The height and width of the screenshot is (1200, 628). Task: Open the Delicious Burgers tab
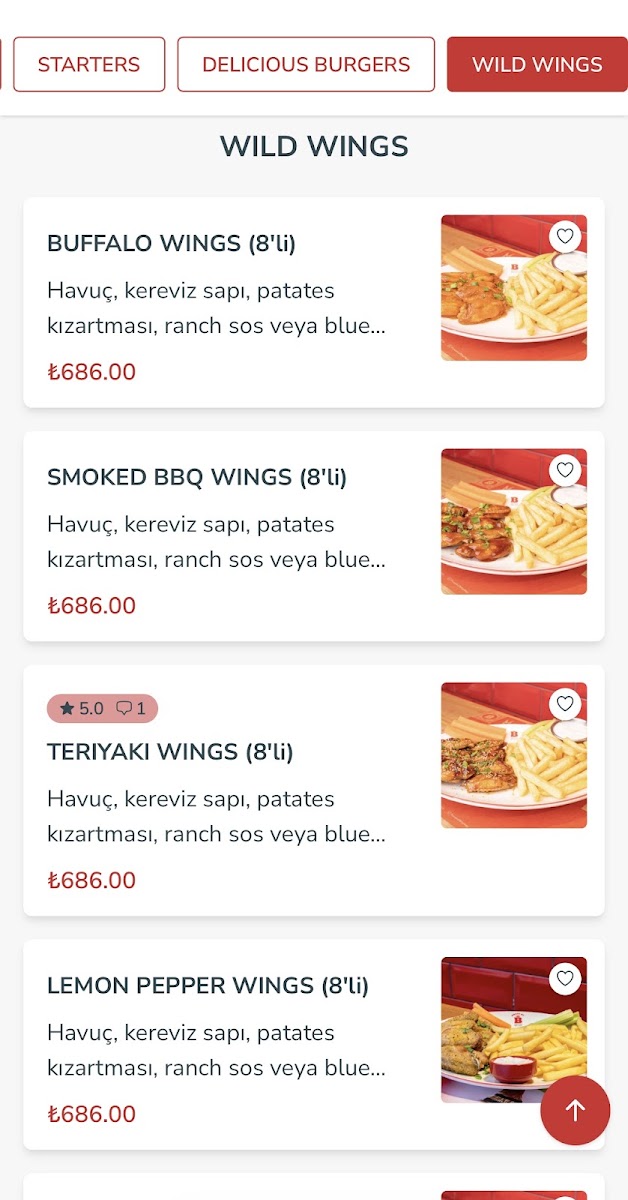306,65
